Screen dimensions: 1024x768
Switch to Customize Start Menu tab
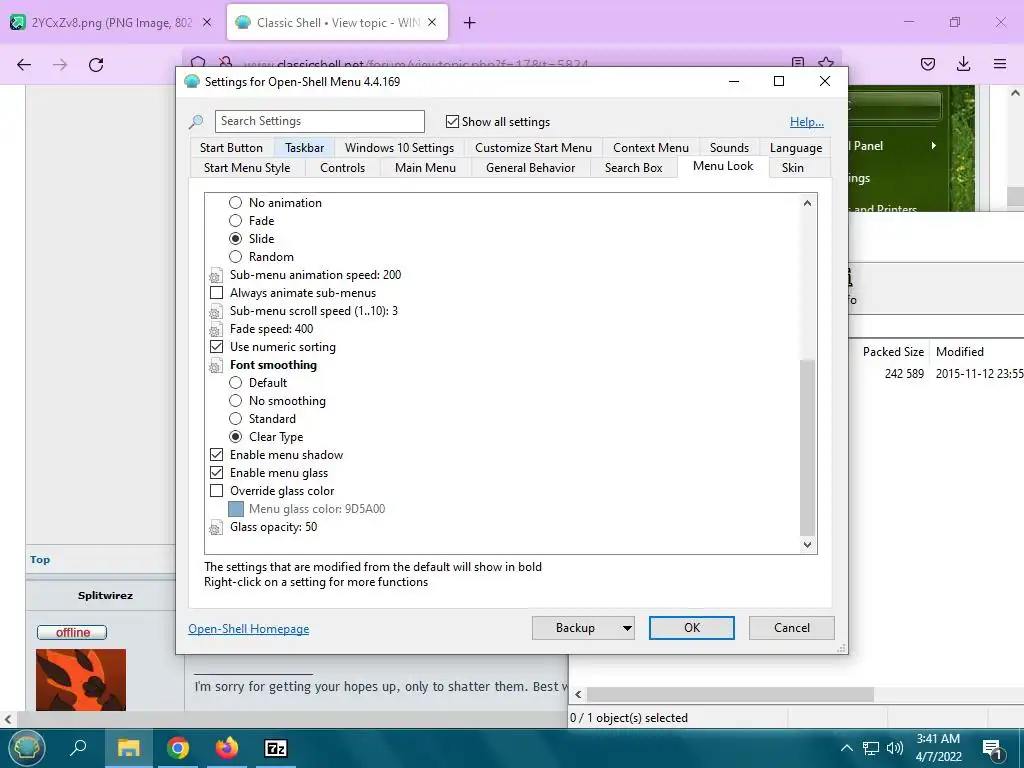[534, 148]
